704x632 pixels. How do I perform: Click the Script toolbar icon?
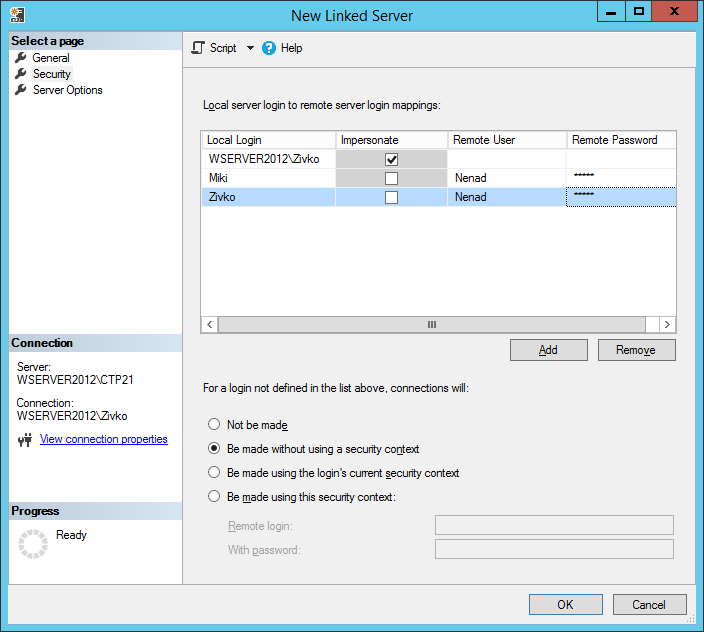(x=198, y=48)
